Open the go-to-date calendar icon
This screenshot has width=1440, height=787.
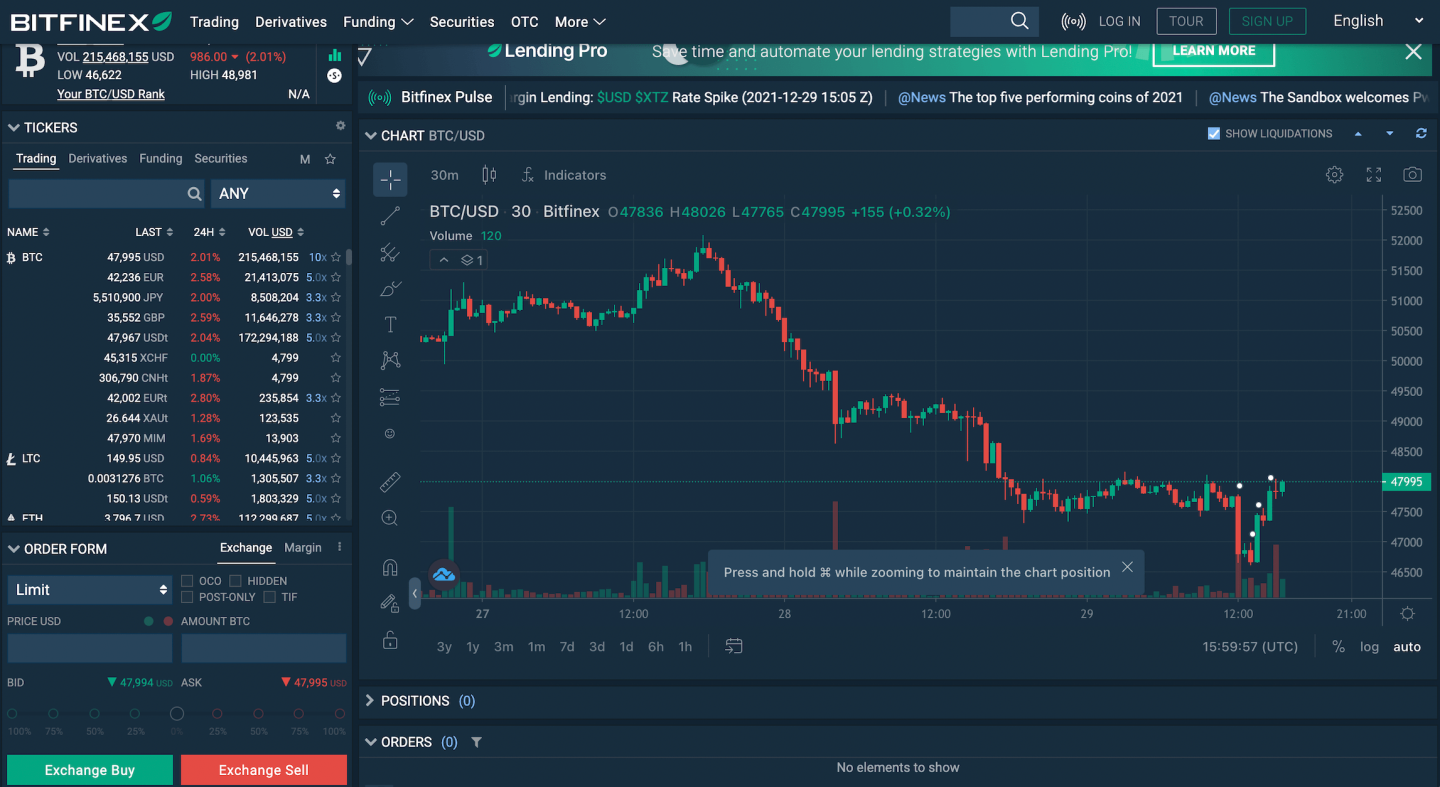point(734,646)
